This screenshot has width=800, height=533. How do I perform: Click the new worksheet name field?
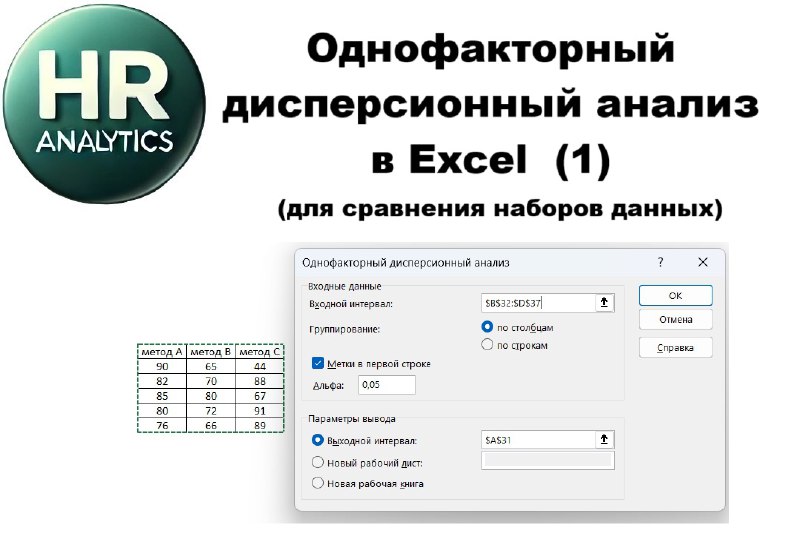tap(547, 461)
